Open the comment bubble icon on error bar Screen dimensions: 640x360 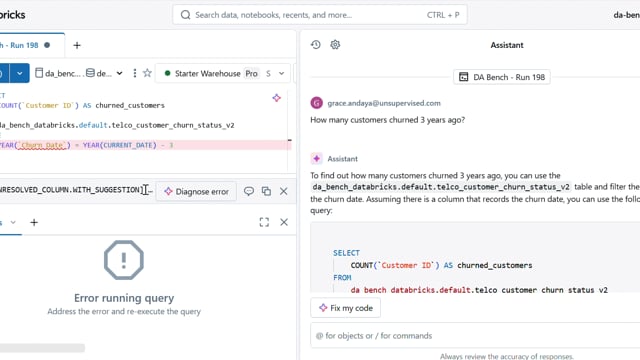[249, 191]
